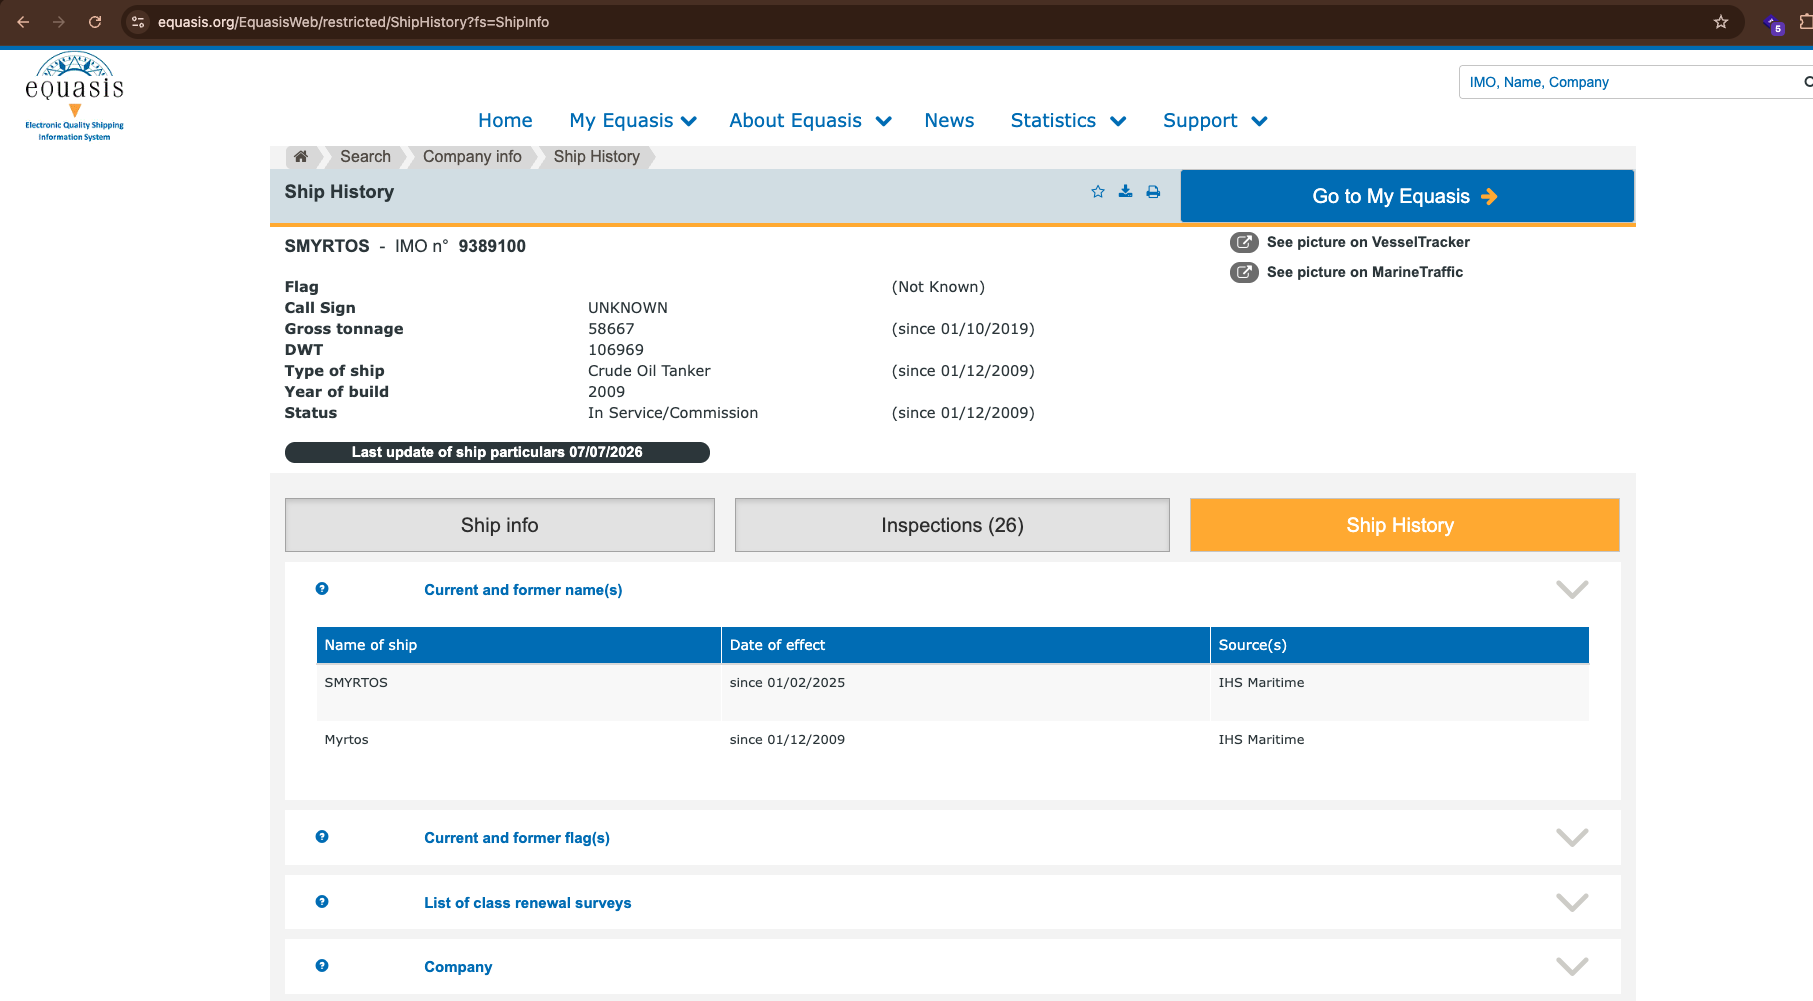Click Last update of ship particulars banner
The height and width of the screenshot is (1001, 1813).
tap(497, 452)
